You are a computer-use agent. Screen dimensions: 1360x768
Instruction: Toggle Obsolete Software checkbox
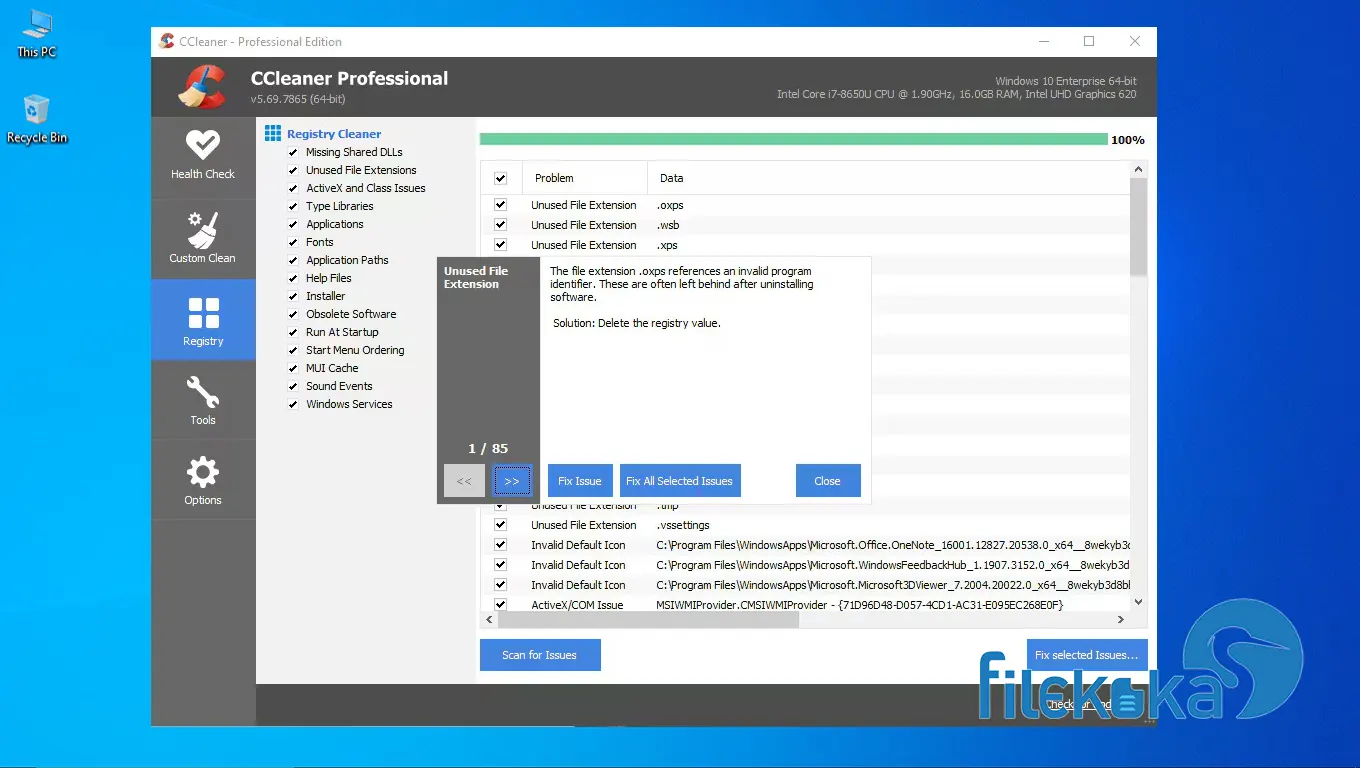[x=293, y=314]
